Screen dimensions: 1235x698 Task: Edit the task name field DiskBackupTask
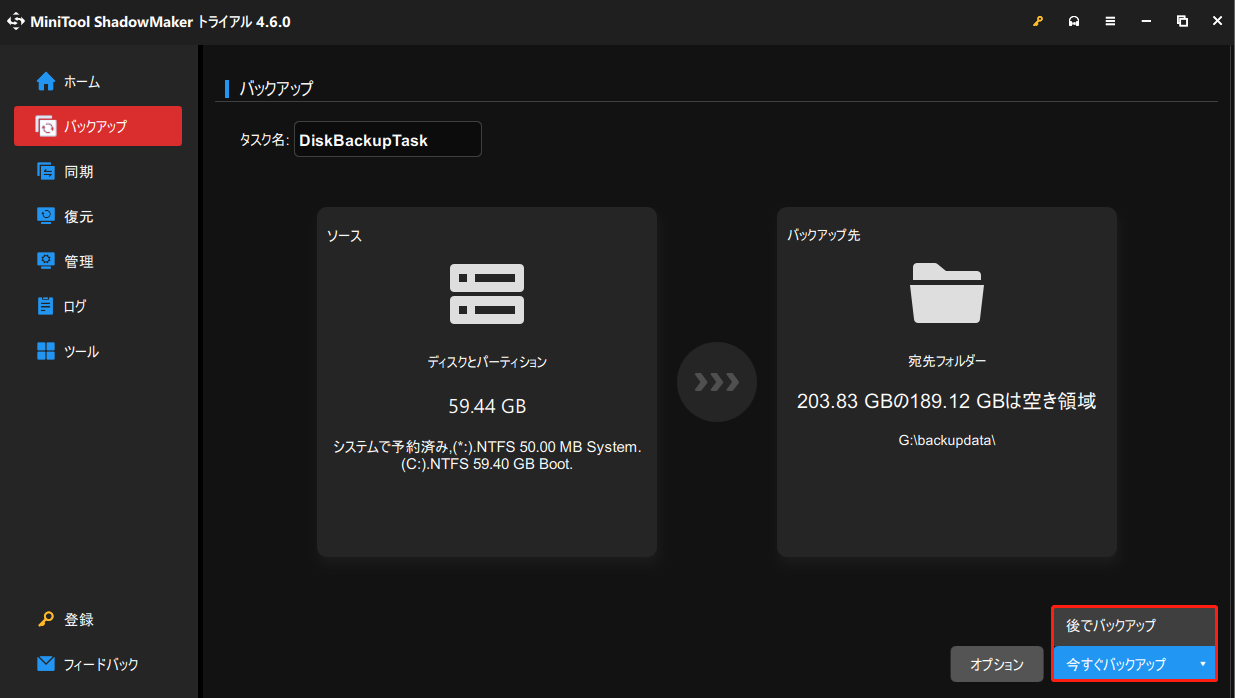click(388, 140)
